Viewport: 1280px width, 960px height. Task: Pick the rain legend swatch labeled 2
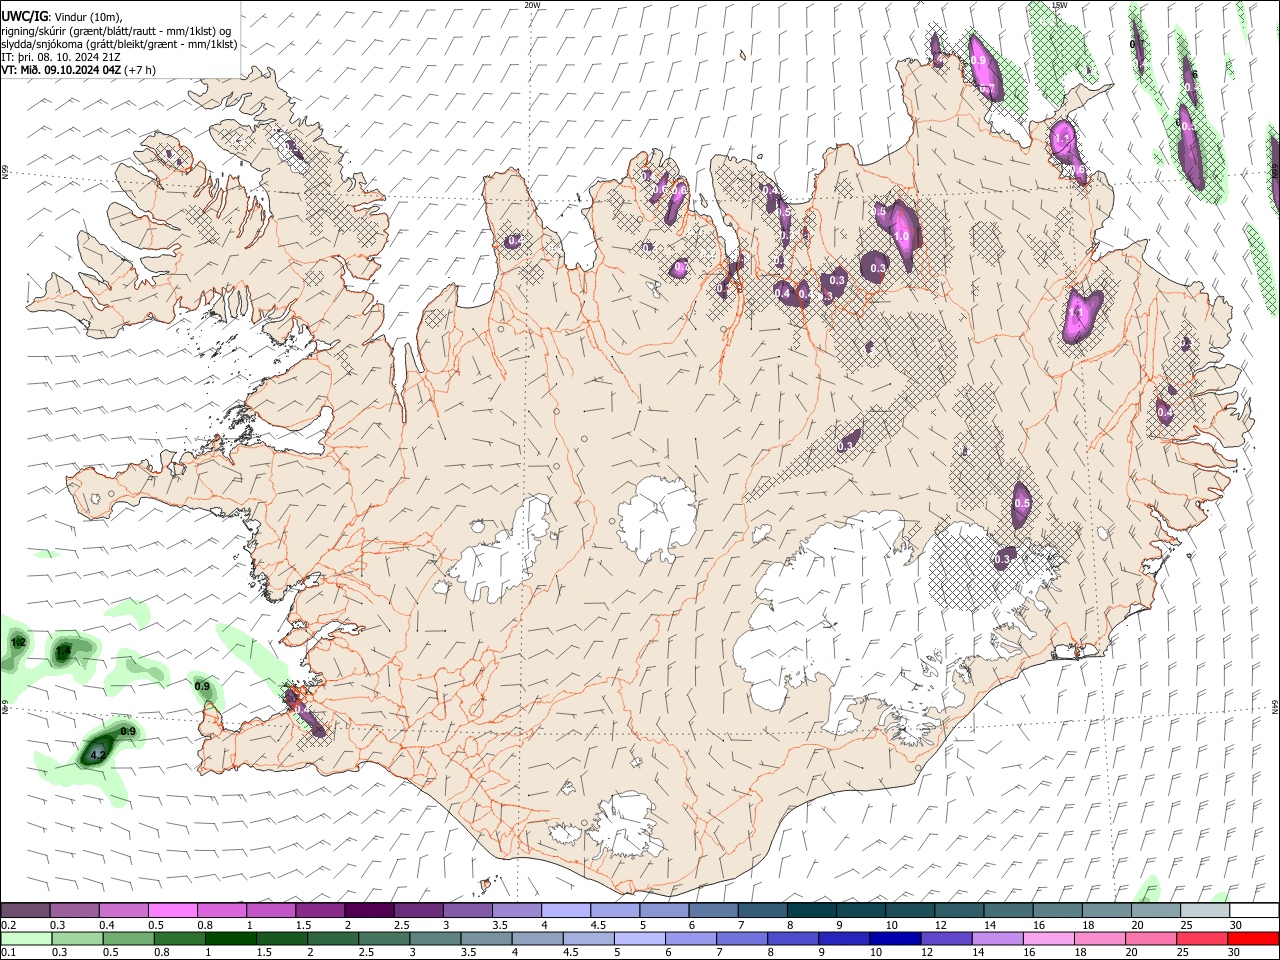[x=334, y=939]
